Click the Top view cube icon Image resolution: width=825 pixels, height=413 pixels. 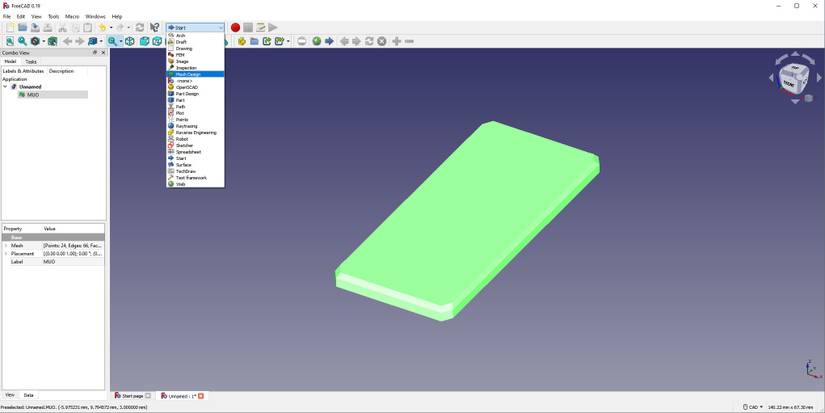coord(157,41)
